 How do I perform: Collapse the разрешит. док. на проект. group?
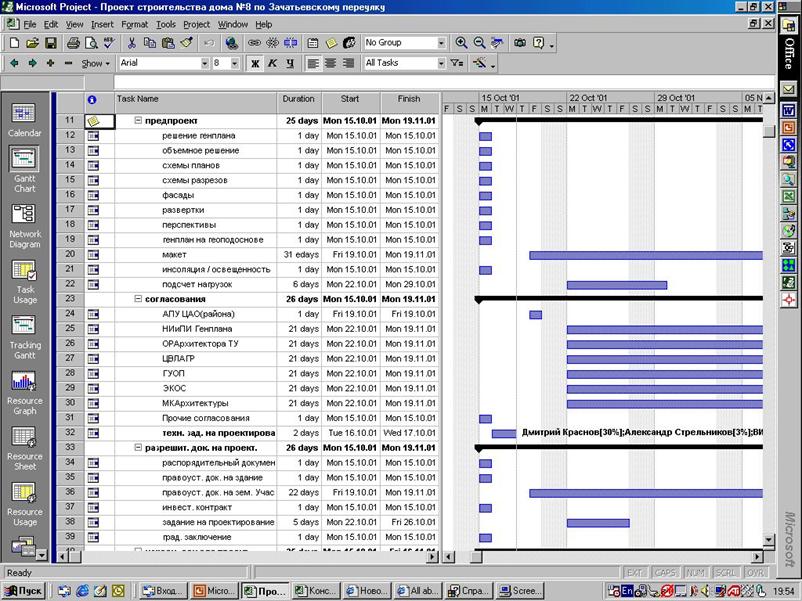[x=138, y=448]
